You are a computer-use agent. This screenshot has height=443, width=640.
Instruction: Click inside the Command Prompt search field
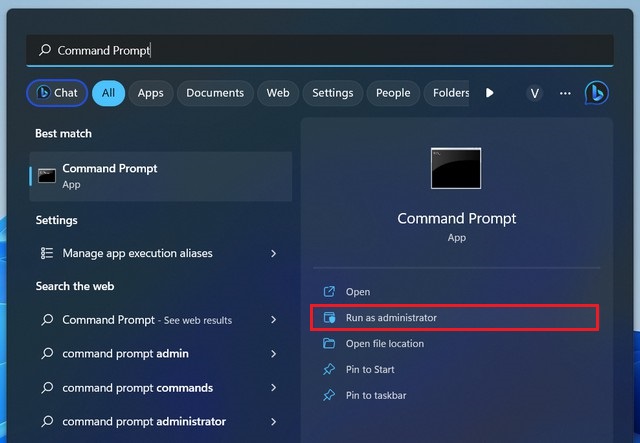(320, 50)
